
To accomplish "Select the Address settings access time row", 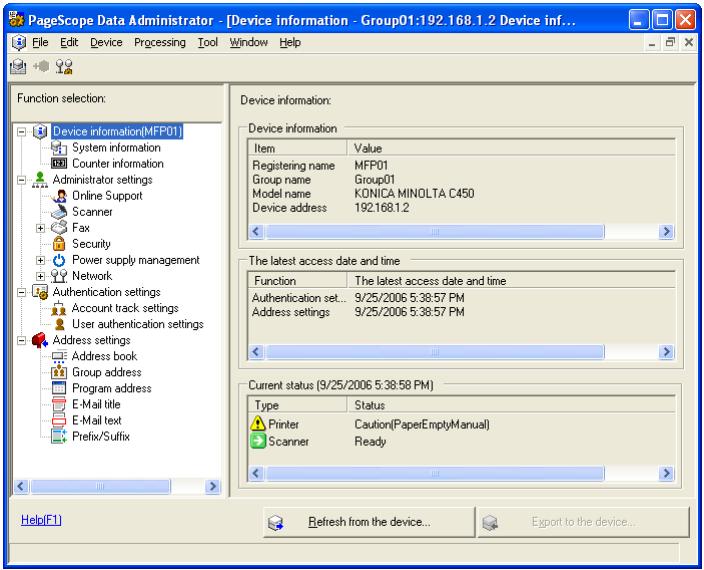I will tap(462, 312).
